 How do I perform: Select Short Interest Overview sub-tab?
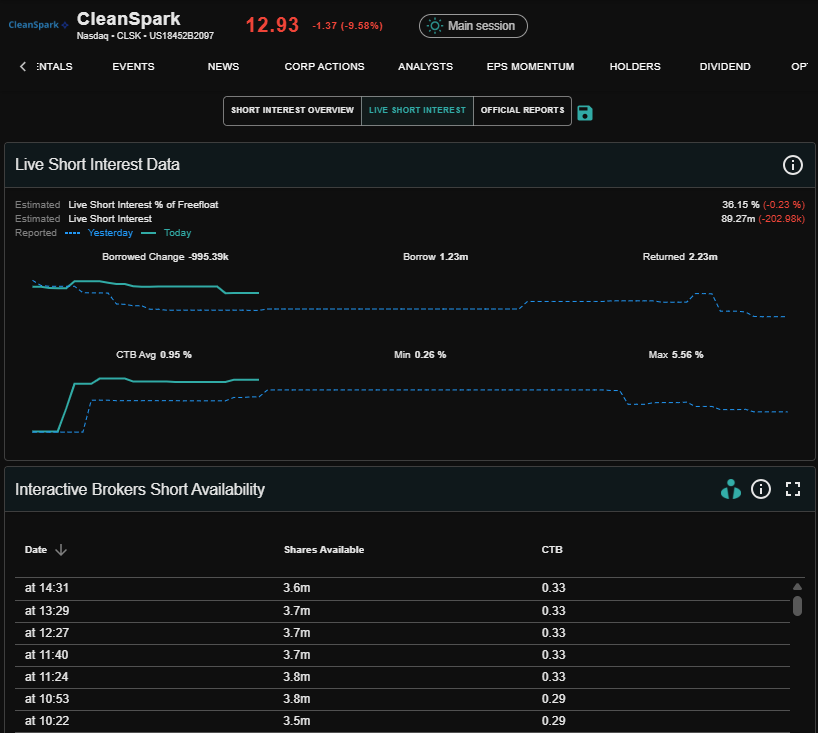click(x=293, y=111)
